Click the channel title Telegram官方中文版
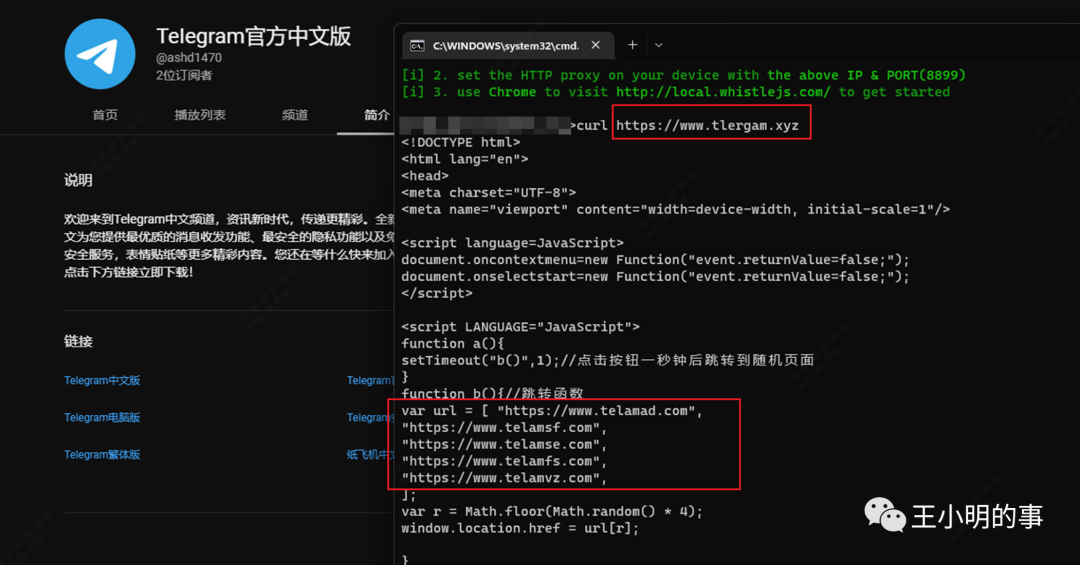This screenshot has height=565, width=1080. click(x=253, y=36)
